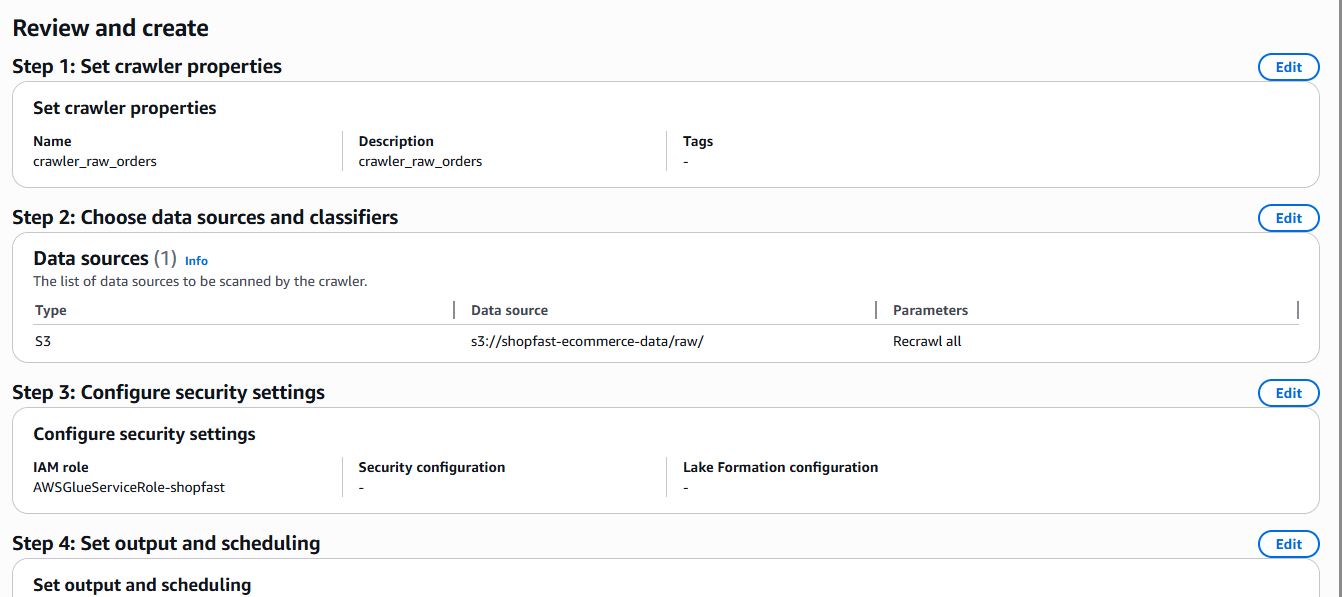
Task: Edit Step 4 output and scheduling
Action: tap(1288, 544)
